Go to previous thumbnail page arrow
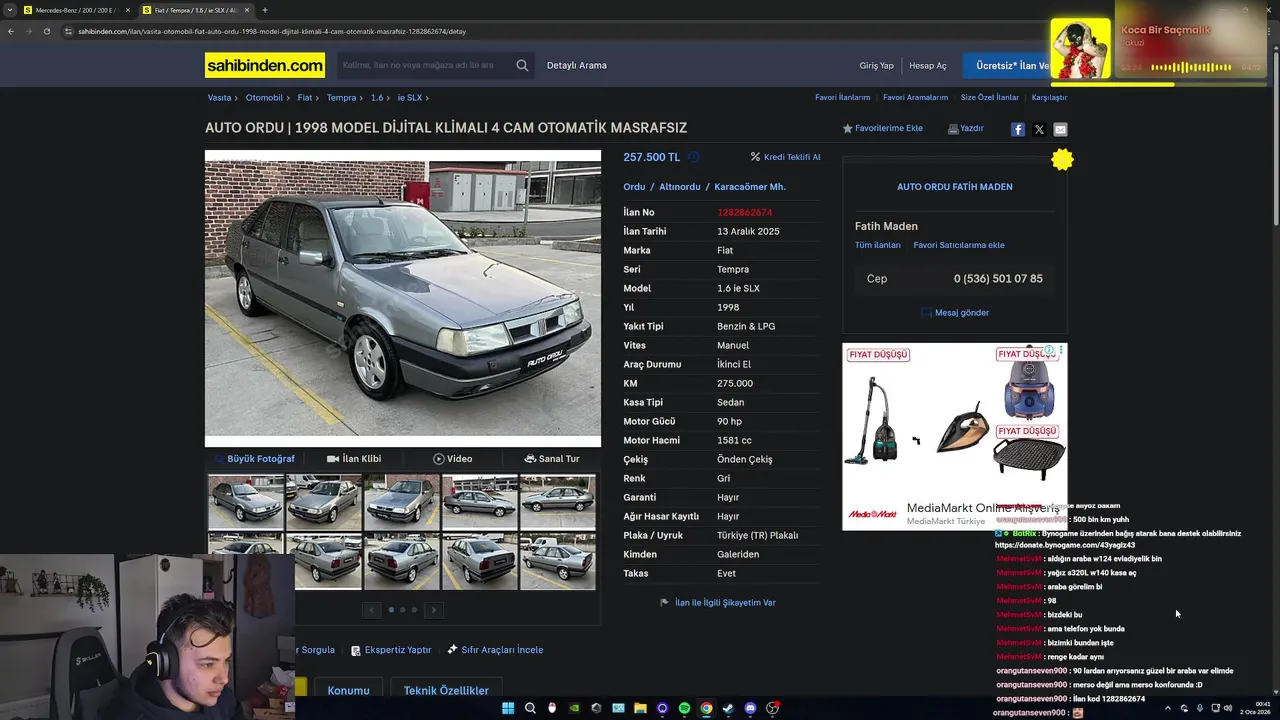 point(372,609)
